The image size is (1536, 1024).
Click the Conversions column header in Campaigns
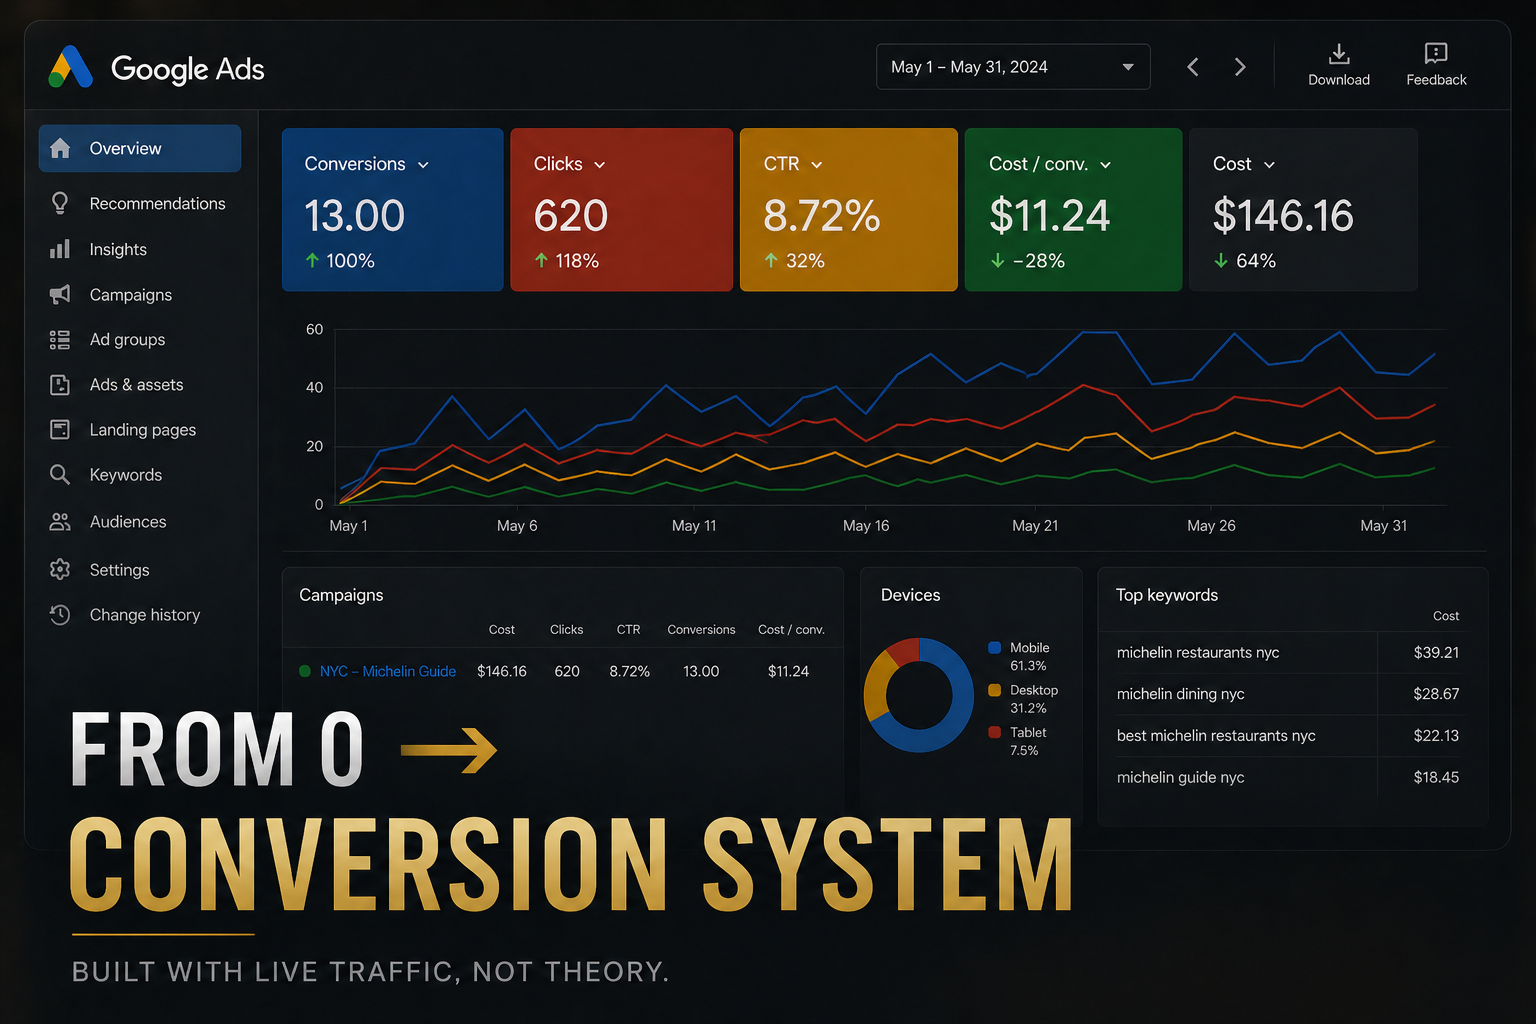click(x=701, y=629)
